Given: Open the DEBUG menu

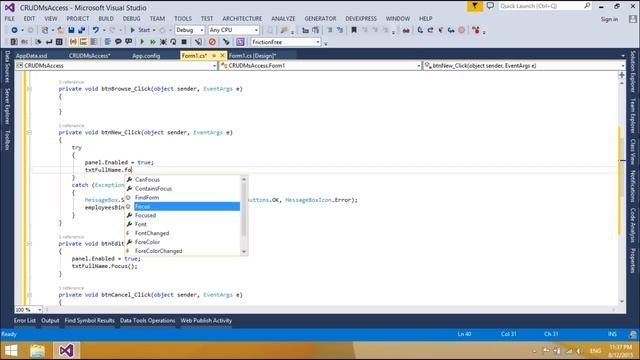Looking at the screenshot, I should pos(131,19).
